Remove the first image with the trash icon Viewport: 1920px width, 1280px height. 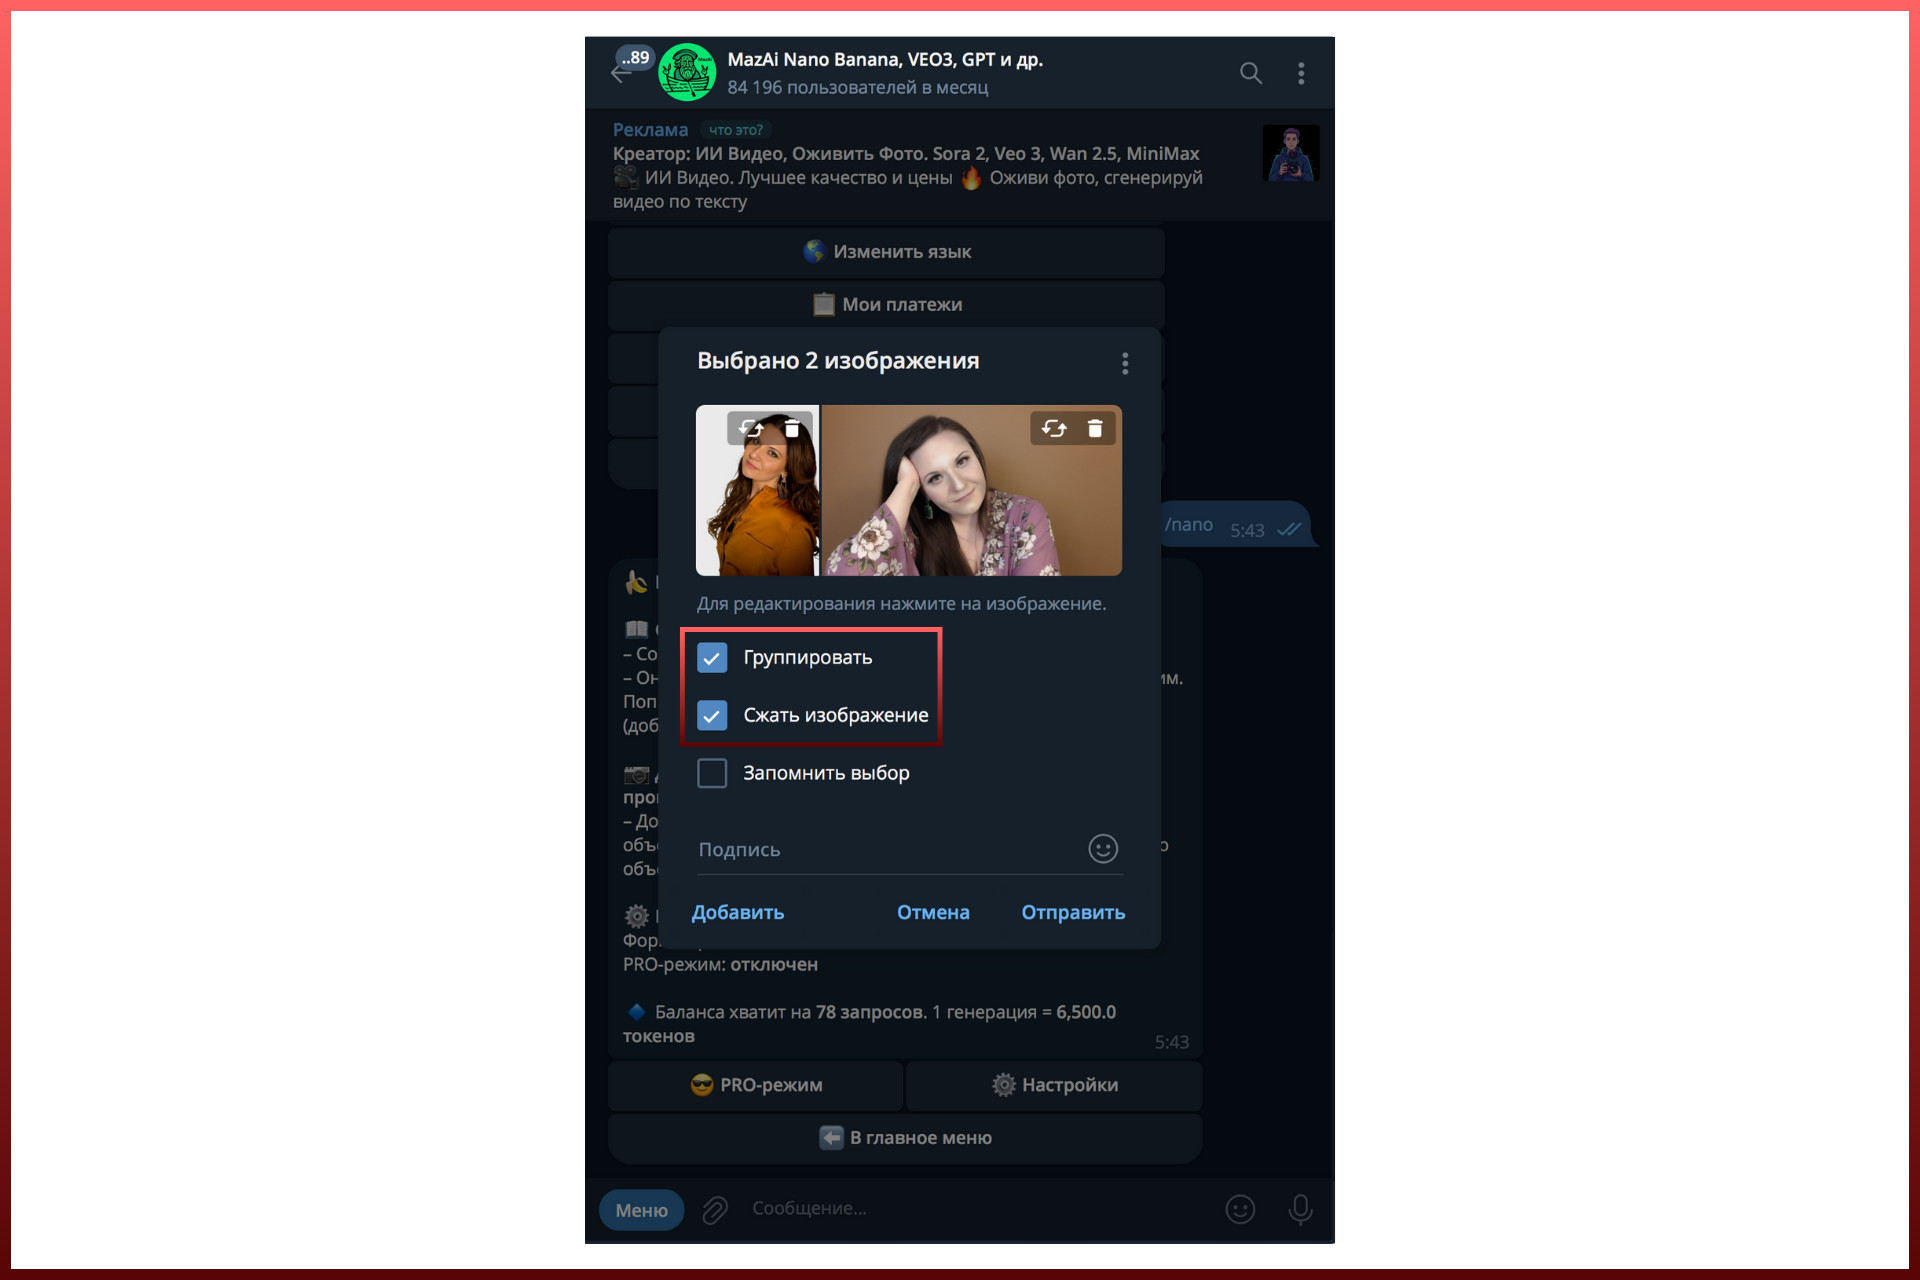[x=792, y=429]
